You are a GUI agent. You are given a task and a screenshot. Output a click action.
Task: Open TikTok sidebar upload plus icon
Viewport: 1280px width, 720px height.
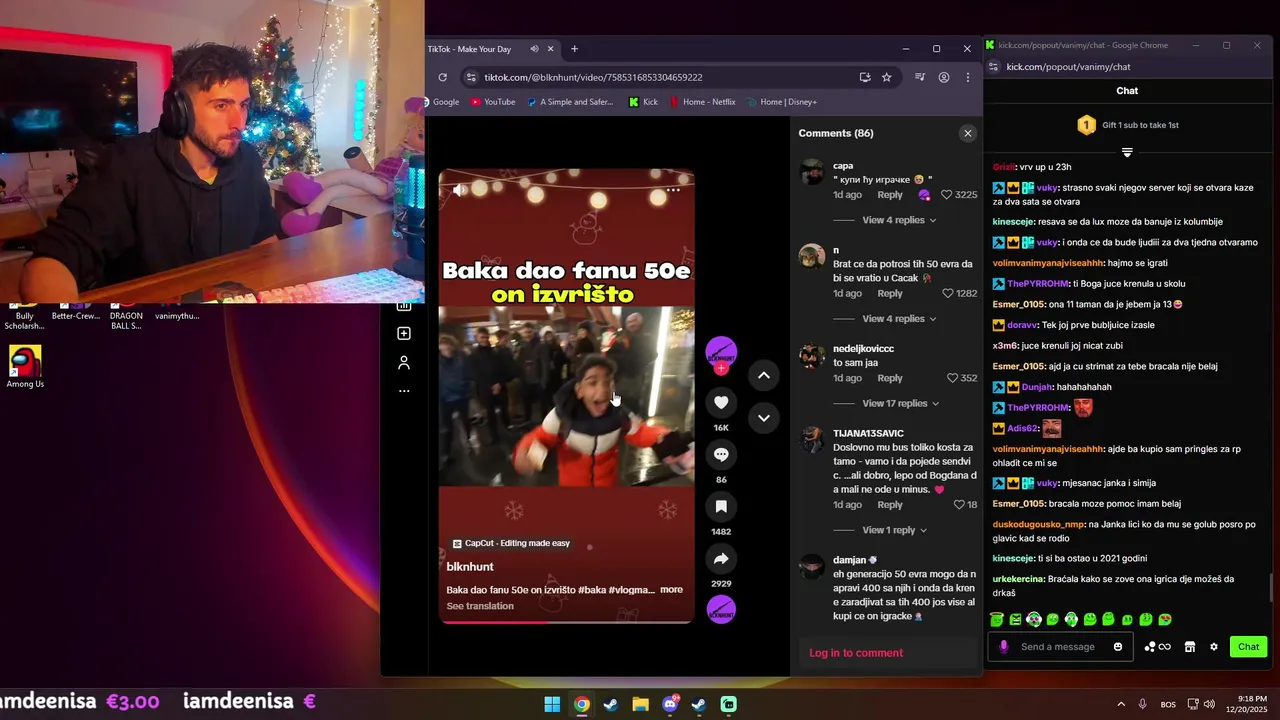click(x=404, y=333)
